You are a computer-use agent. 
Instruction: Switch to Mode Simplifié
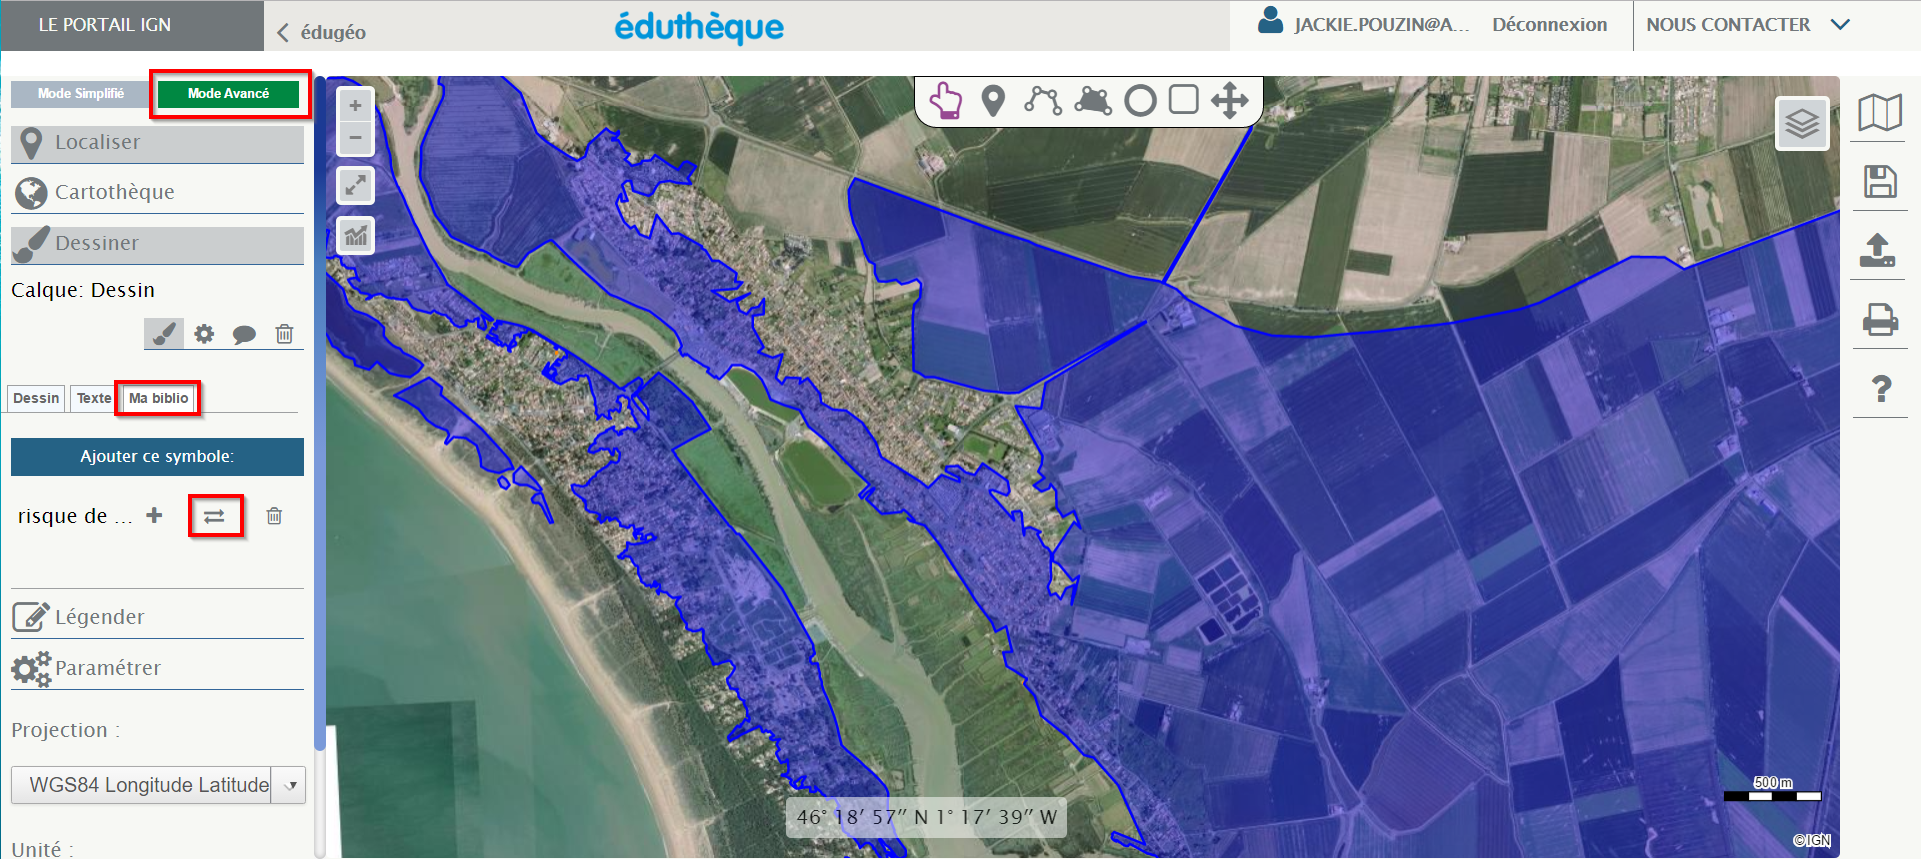(81, 94)
